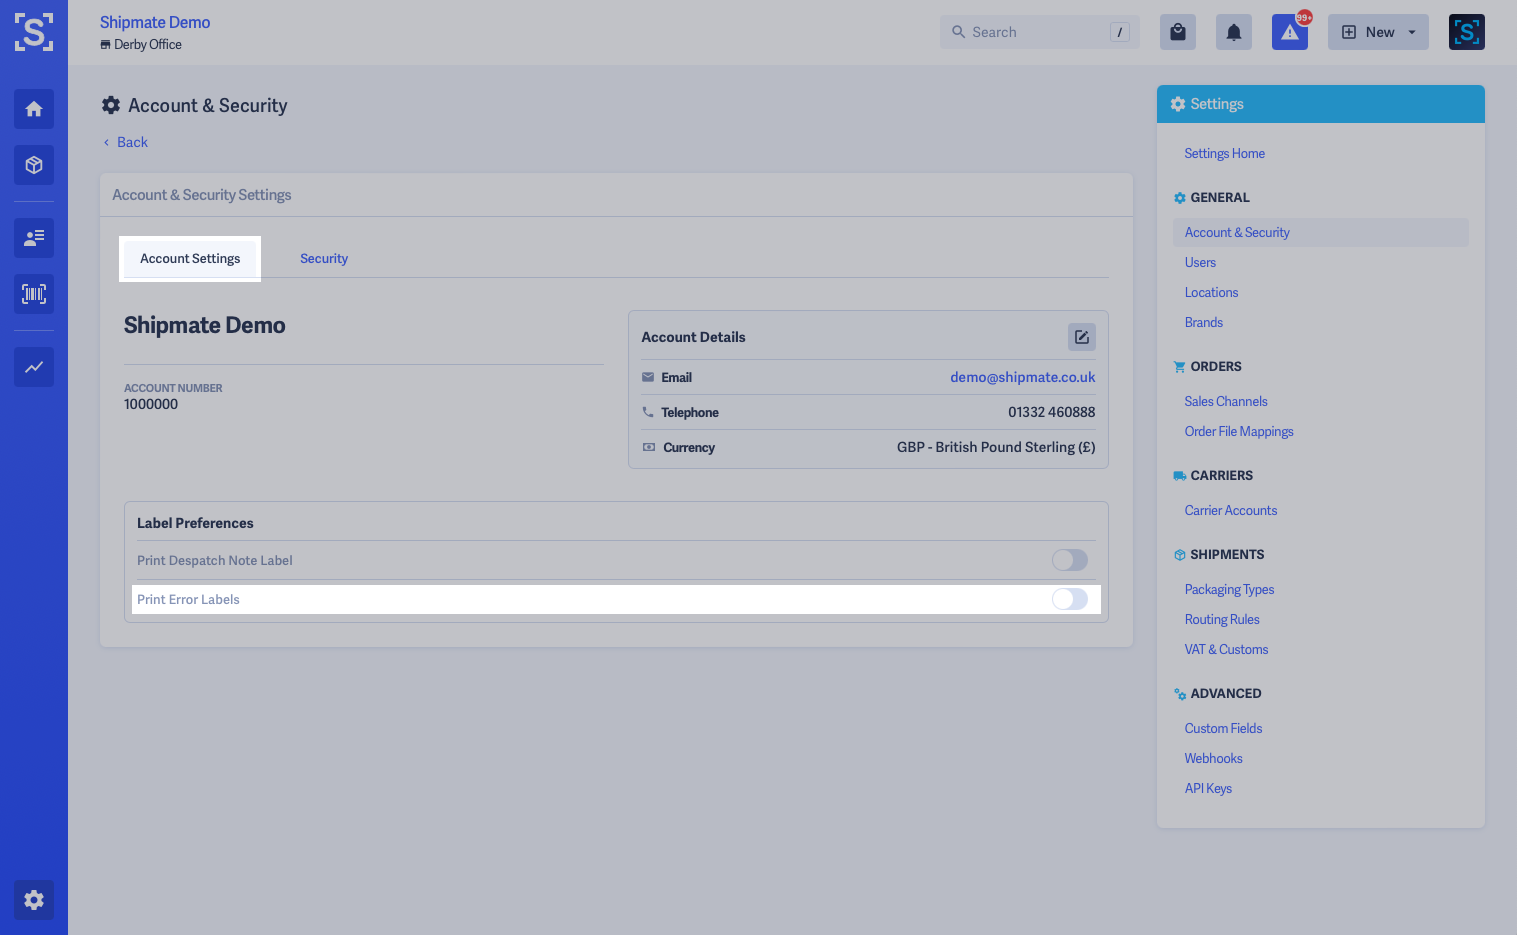The height and width of the screenshot is (935, 1517).
Task: Click the demo@shipmate.co.uk email link
Action: 1023,377
